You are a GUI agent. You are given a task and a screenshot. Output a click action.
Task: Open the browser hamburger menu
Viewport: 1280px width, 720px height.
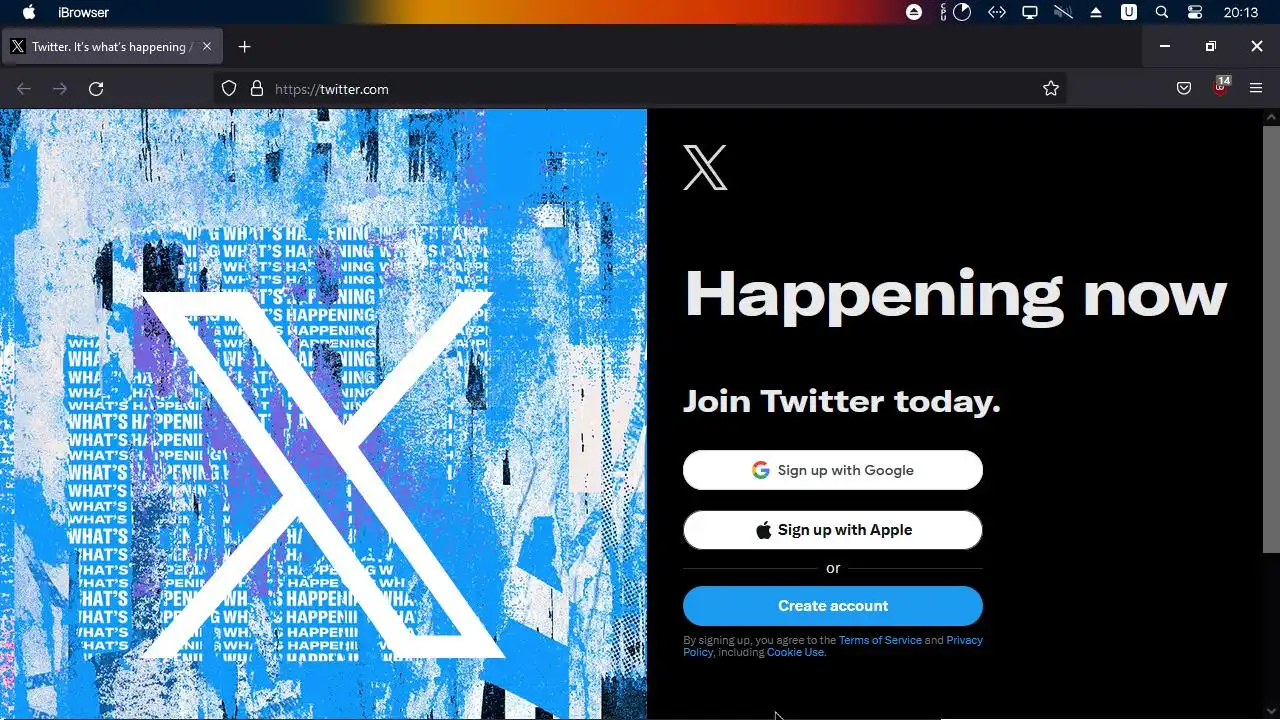[x=1256, y=89]
